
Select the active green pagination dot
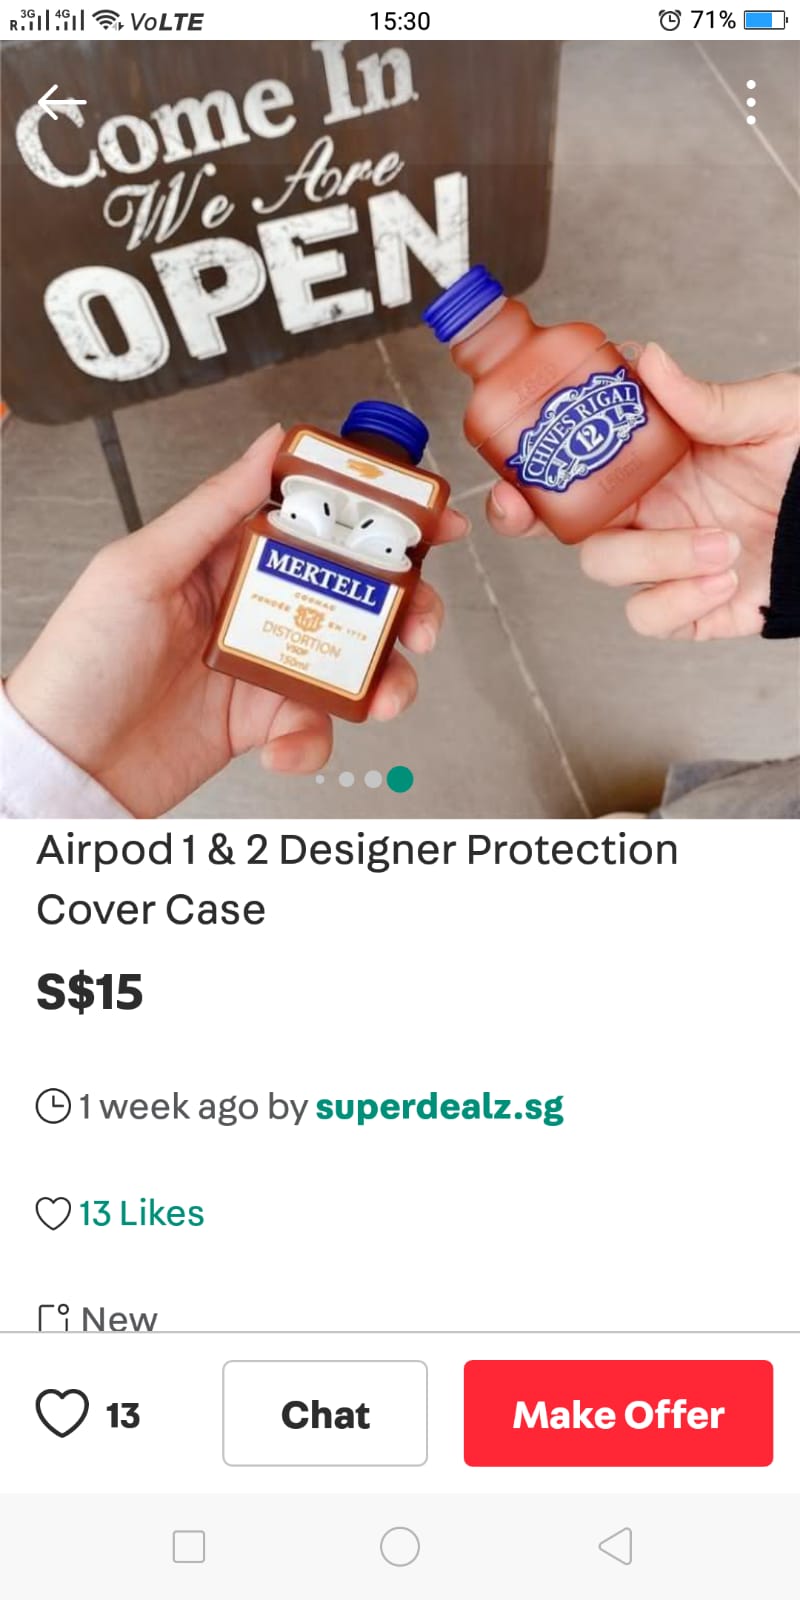click(400, 779)
